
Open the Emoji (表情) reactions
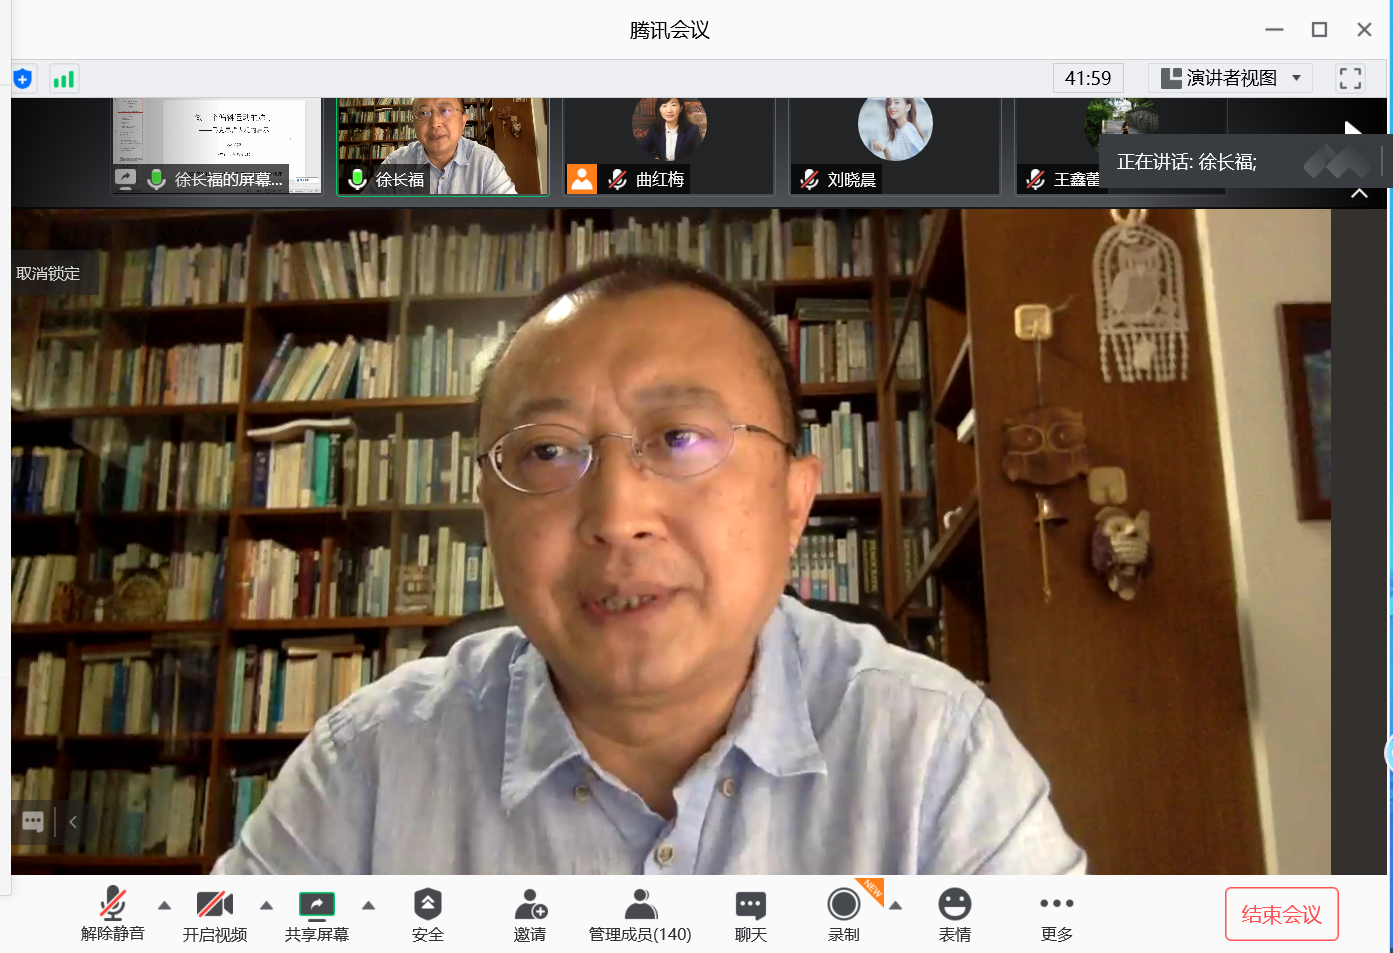954,914
